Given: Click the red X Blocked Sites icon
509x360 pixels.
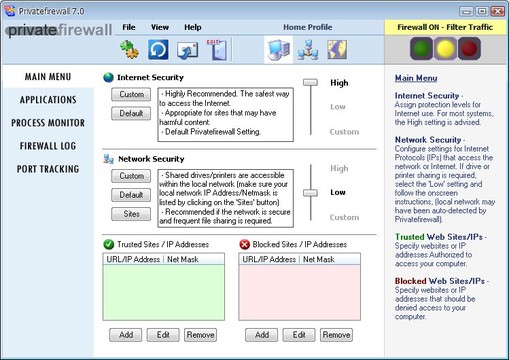Looking at the screenshot, I should point(245,244).
